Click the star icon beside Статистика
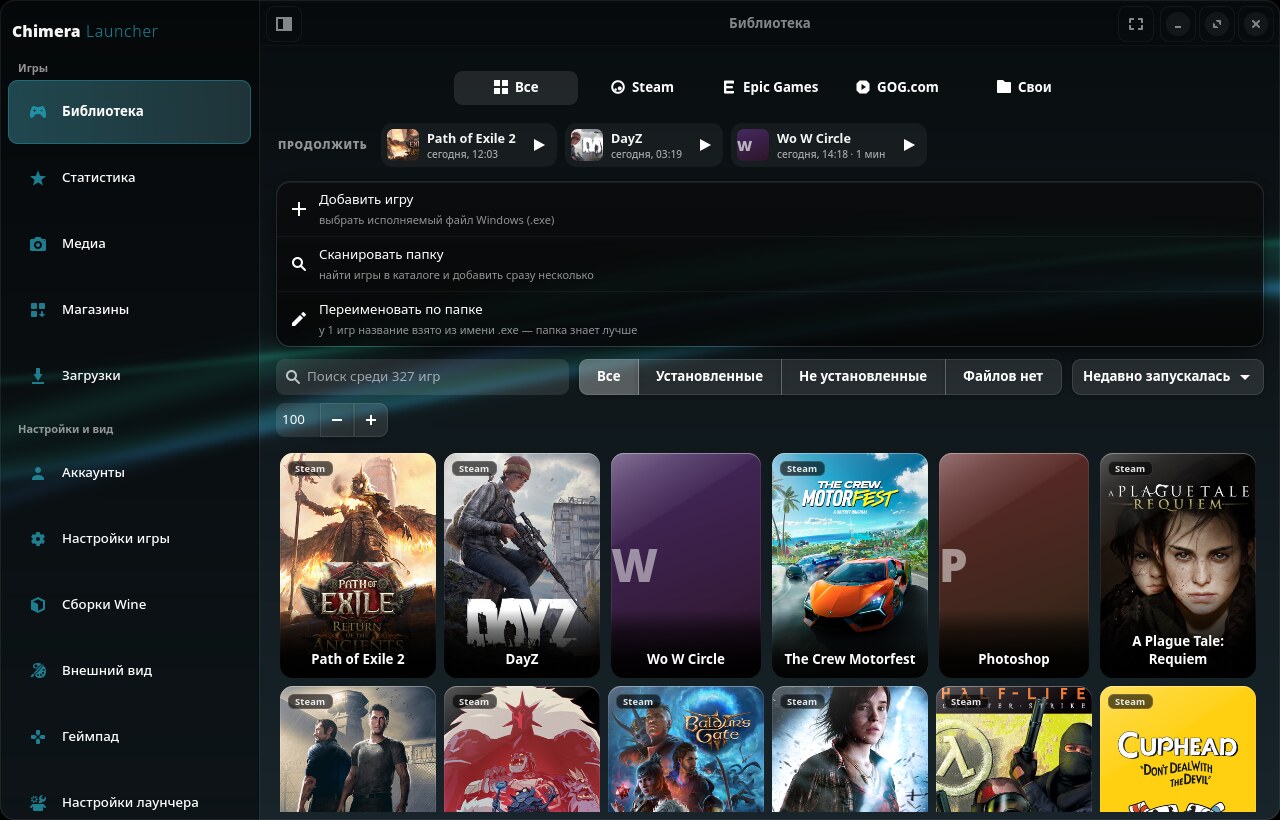The width and height of the screenshot is (1280, 820). tap(38, 178)
